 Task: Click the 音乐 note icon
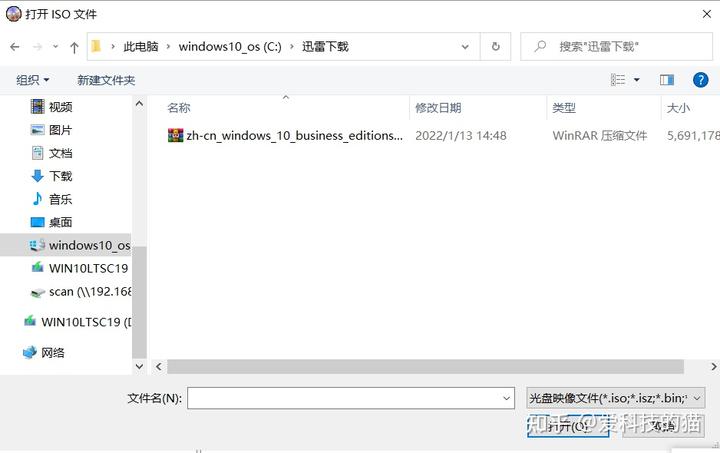(x=38, y=199)
